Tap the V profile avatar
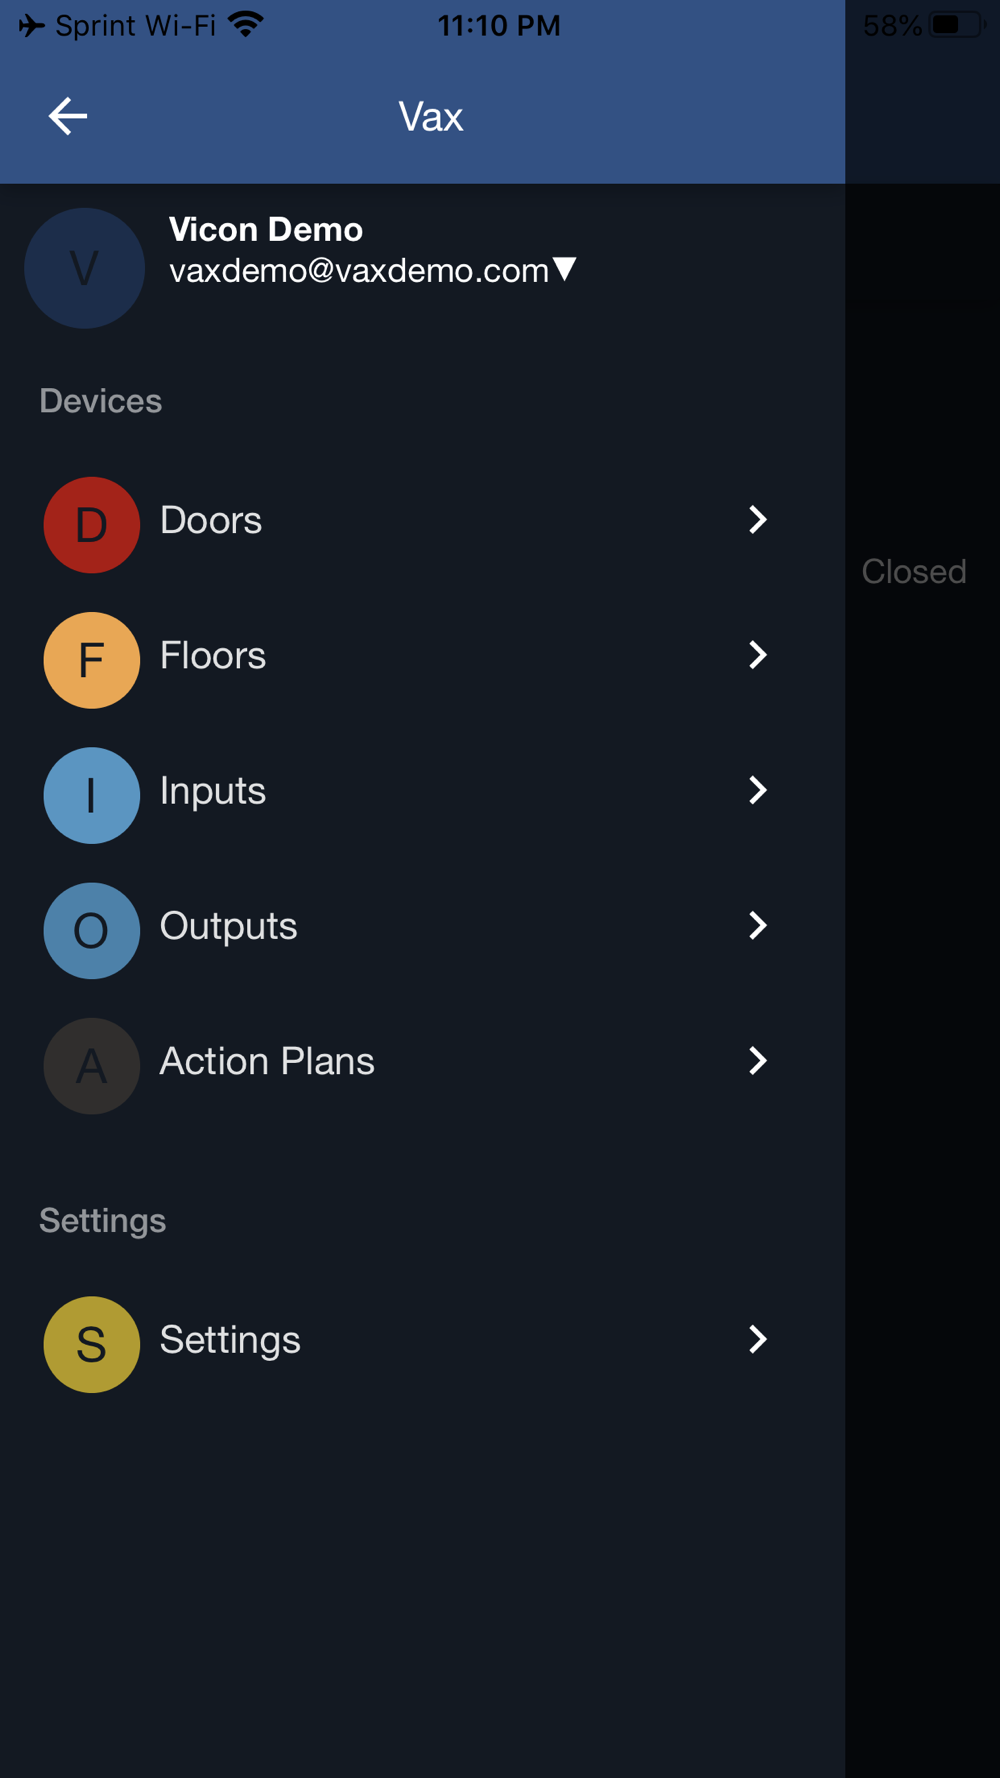This screenshot has height=1778, width=1000. pos(84,268)
